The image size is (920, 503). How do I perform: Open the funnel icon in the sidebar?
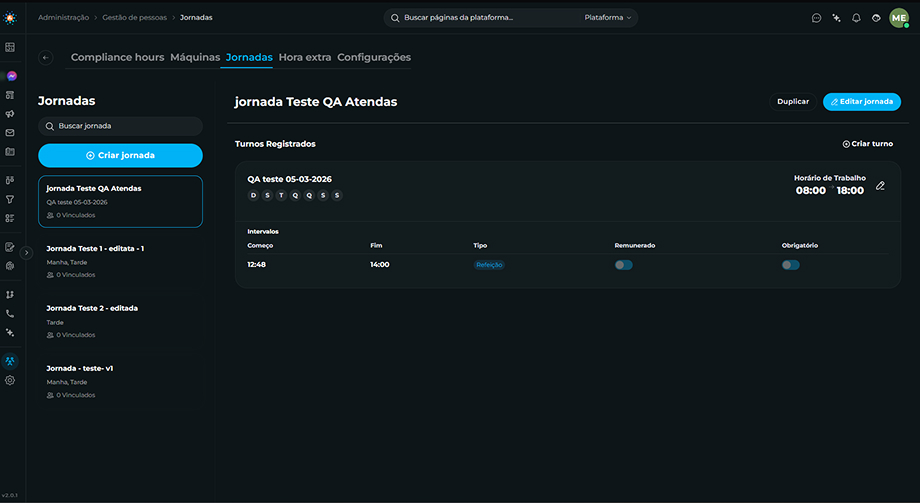click(x=10, y=200)
